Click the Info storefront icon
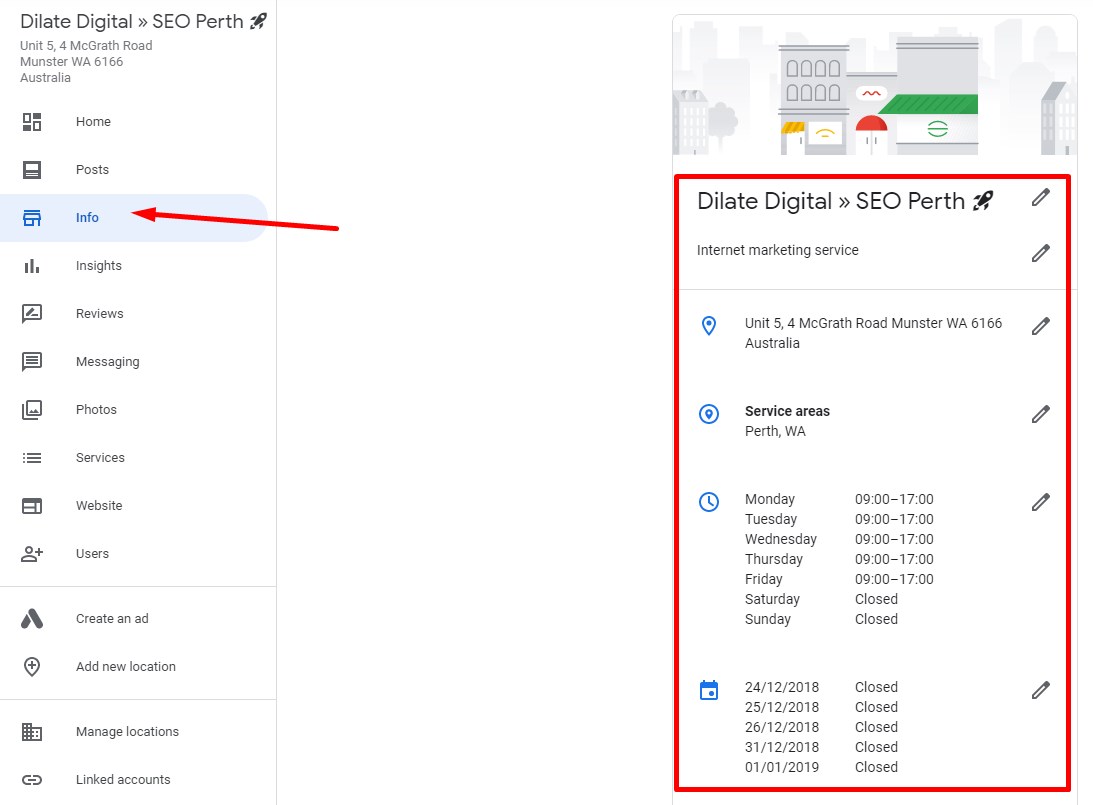The width and height of the screenshot is (1093, 805). pos(32,218)
